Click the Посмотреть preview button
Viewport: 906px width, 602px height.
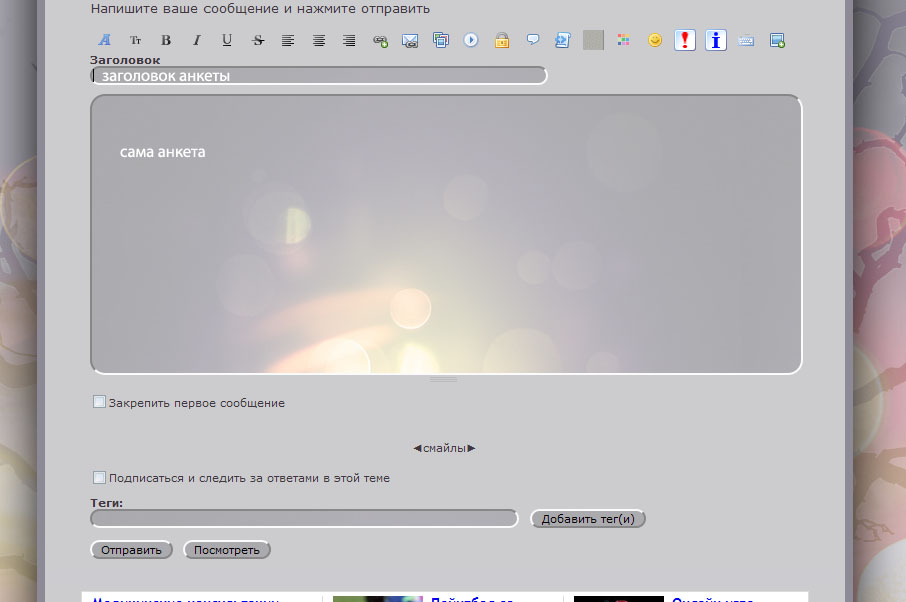tap(226, 549)
